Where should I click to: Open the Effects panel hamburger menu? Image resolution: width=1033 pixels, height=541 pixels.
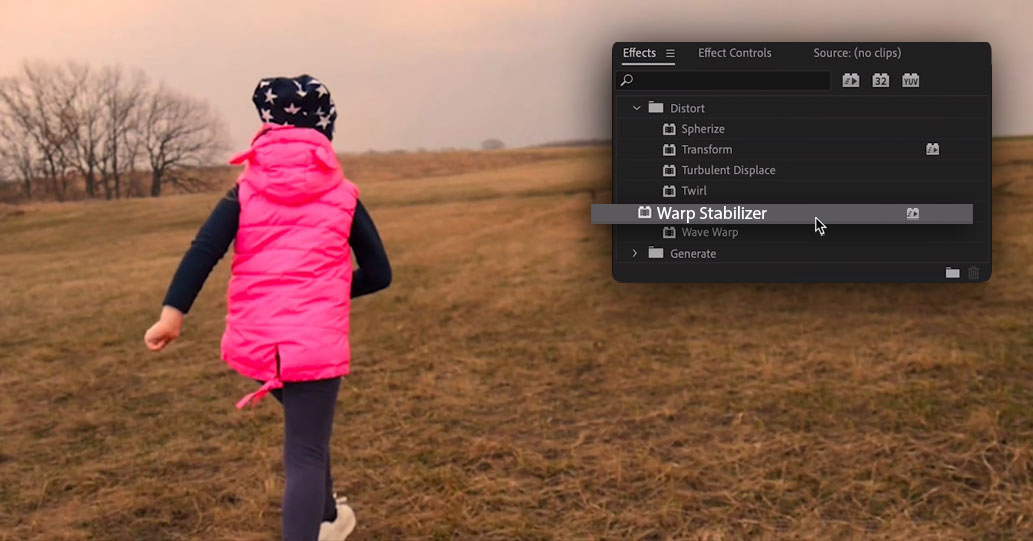click(x=670, y=53)
